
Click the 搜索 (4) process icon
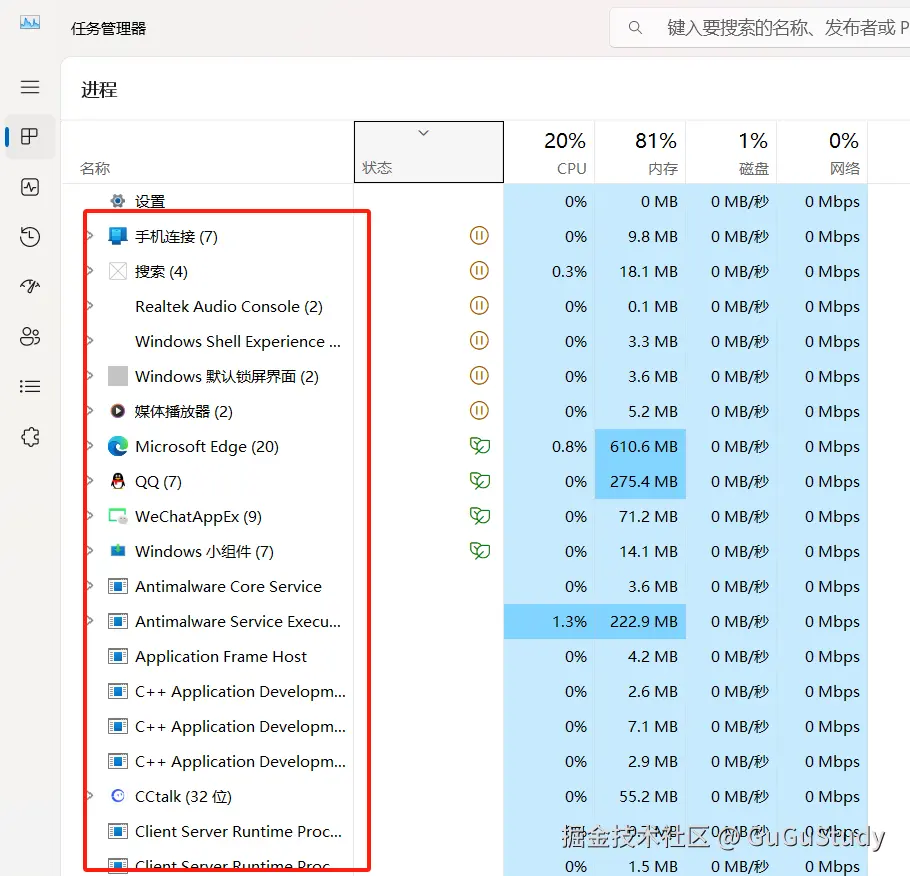[x=118, y=271]
